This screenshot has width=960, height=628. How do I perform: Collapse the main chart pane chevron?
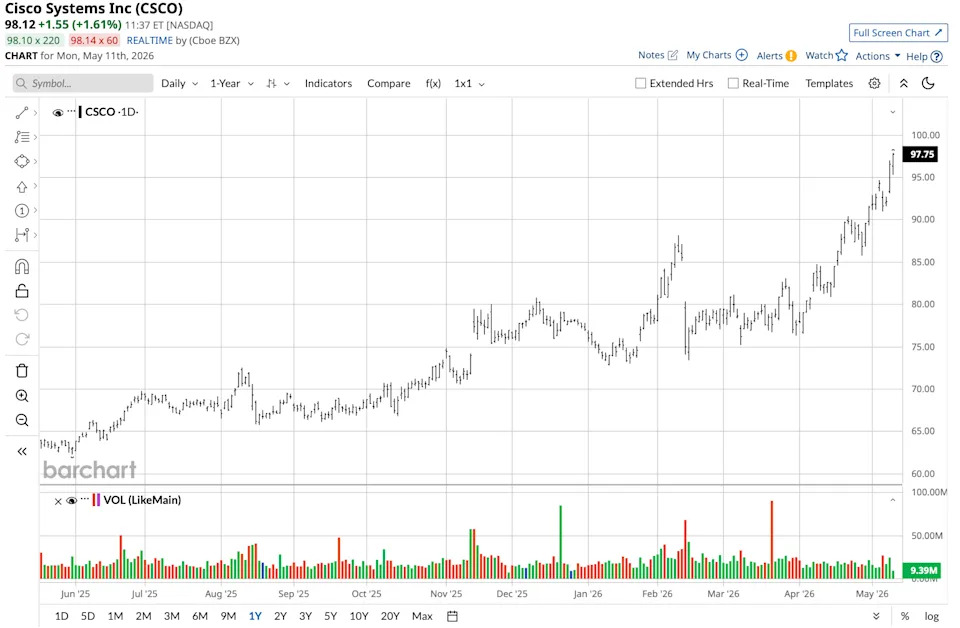893,112
